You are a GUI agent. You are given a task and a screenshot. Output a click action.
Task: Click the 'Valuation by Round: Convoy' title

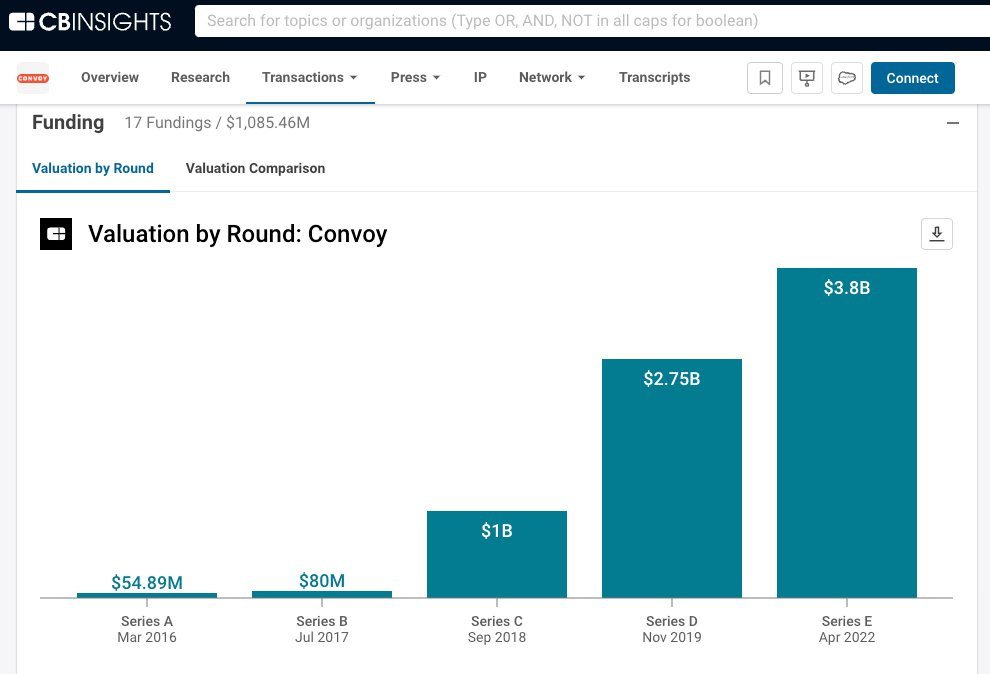tap(237, 234)
